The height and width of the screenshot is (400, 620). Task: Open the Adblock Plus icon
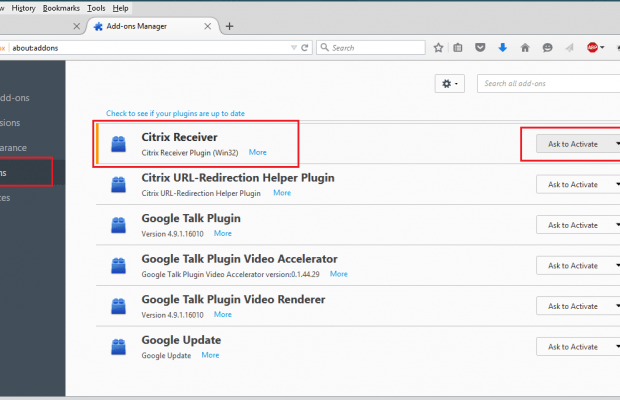592,47
